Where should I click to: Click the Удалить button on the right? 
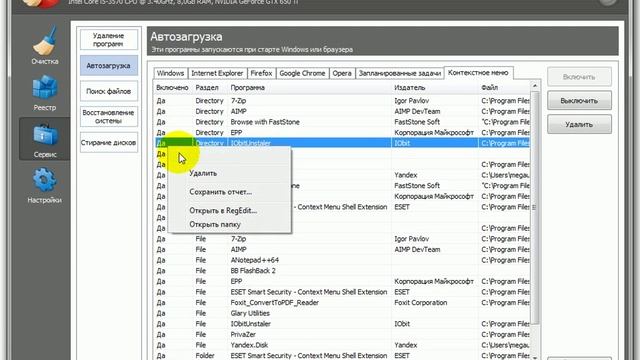[x=579, y=124]
